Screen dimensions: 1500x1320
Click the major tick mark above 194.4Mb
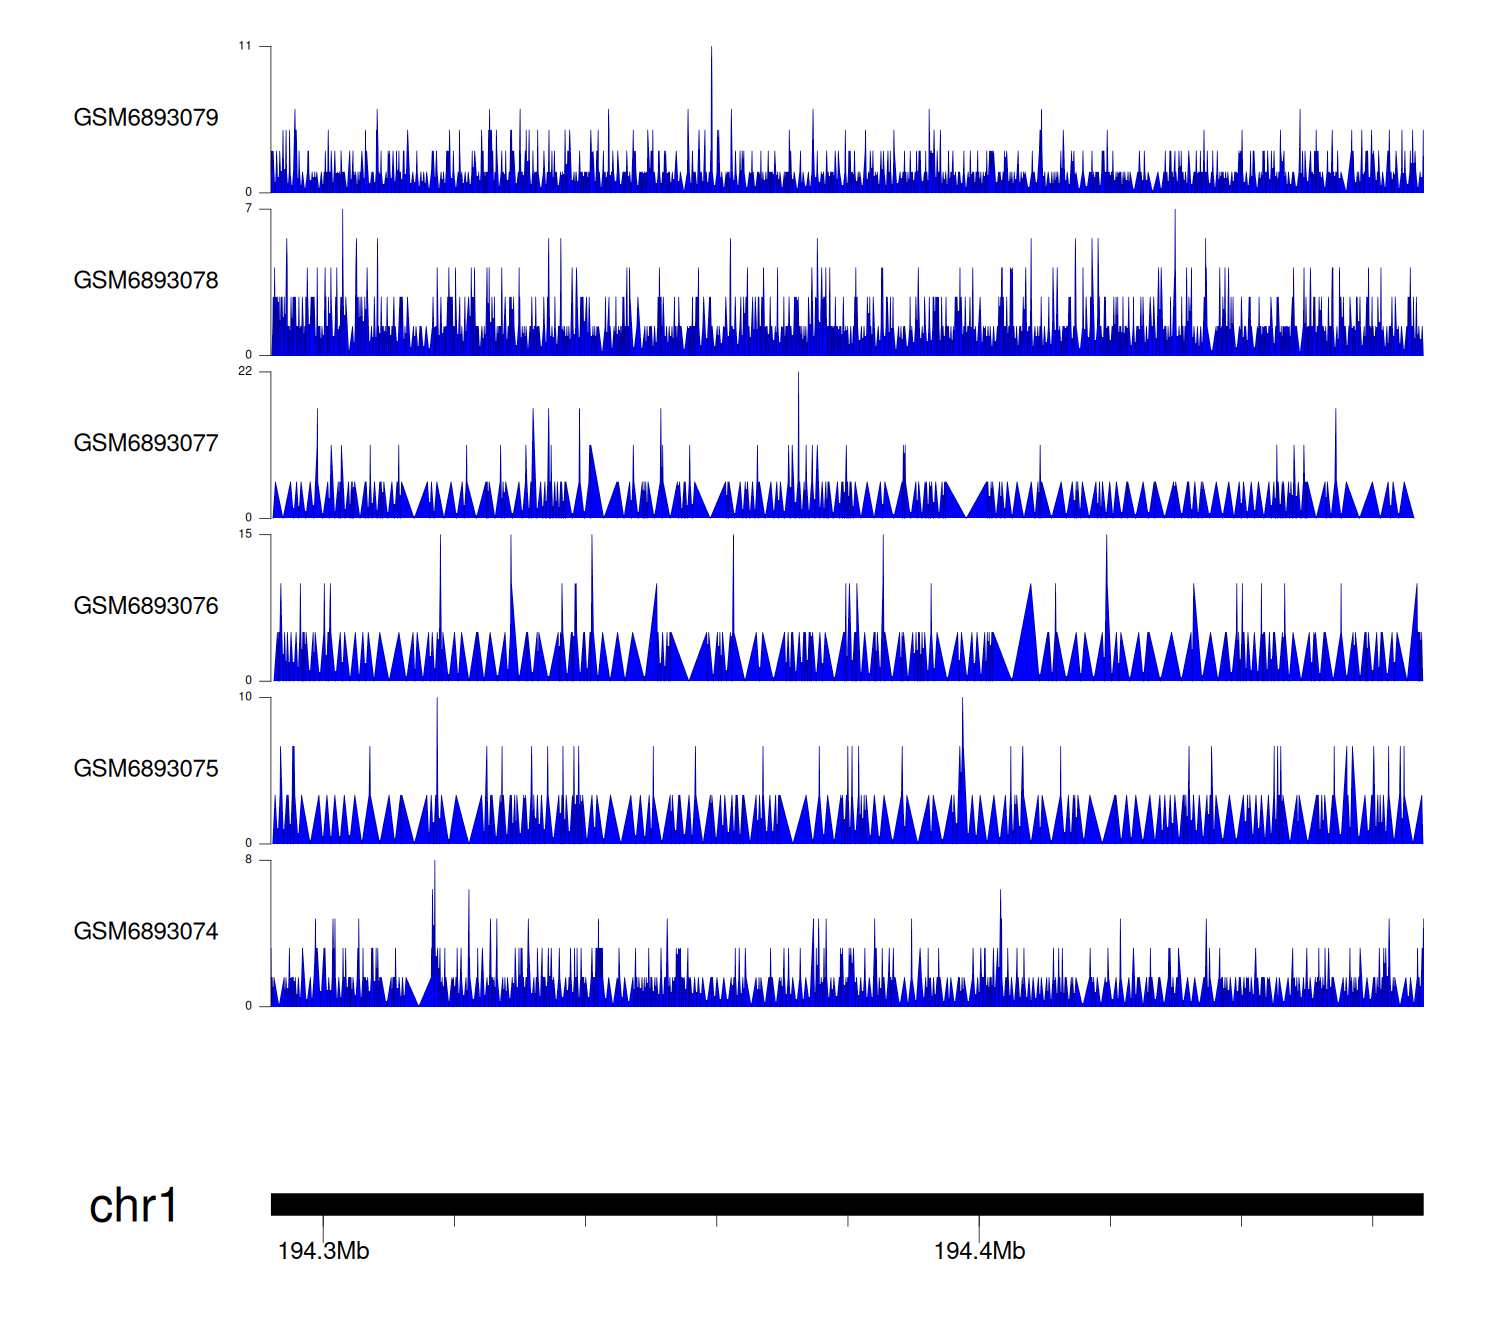click(979, 1225)
